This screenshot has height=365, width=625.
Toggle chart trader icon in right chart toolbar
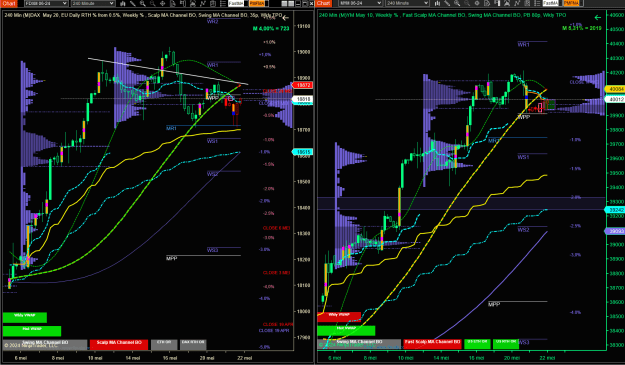(x=497, y=3)
